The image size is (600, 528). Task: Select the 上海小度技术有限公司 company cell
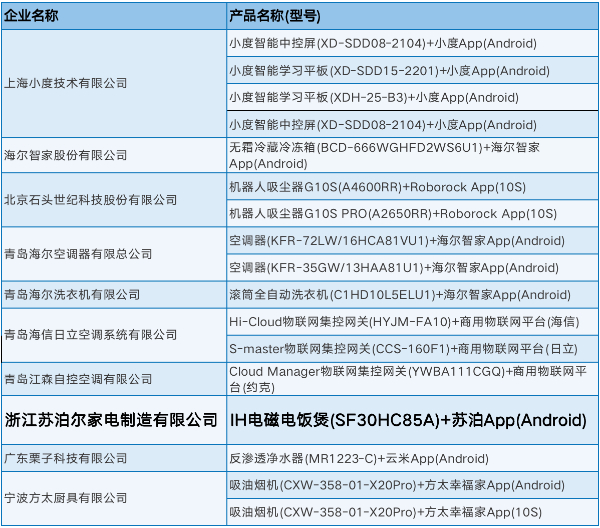click(65, 84)
